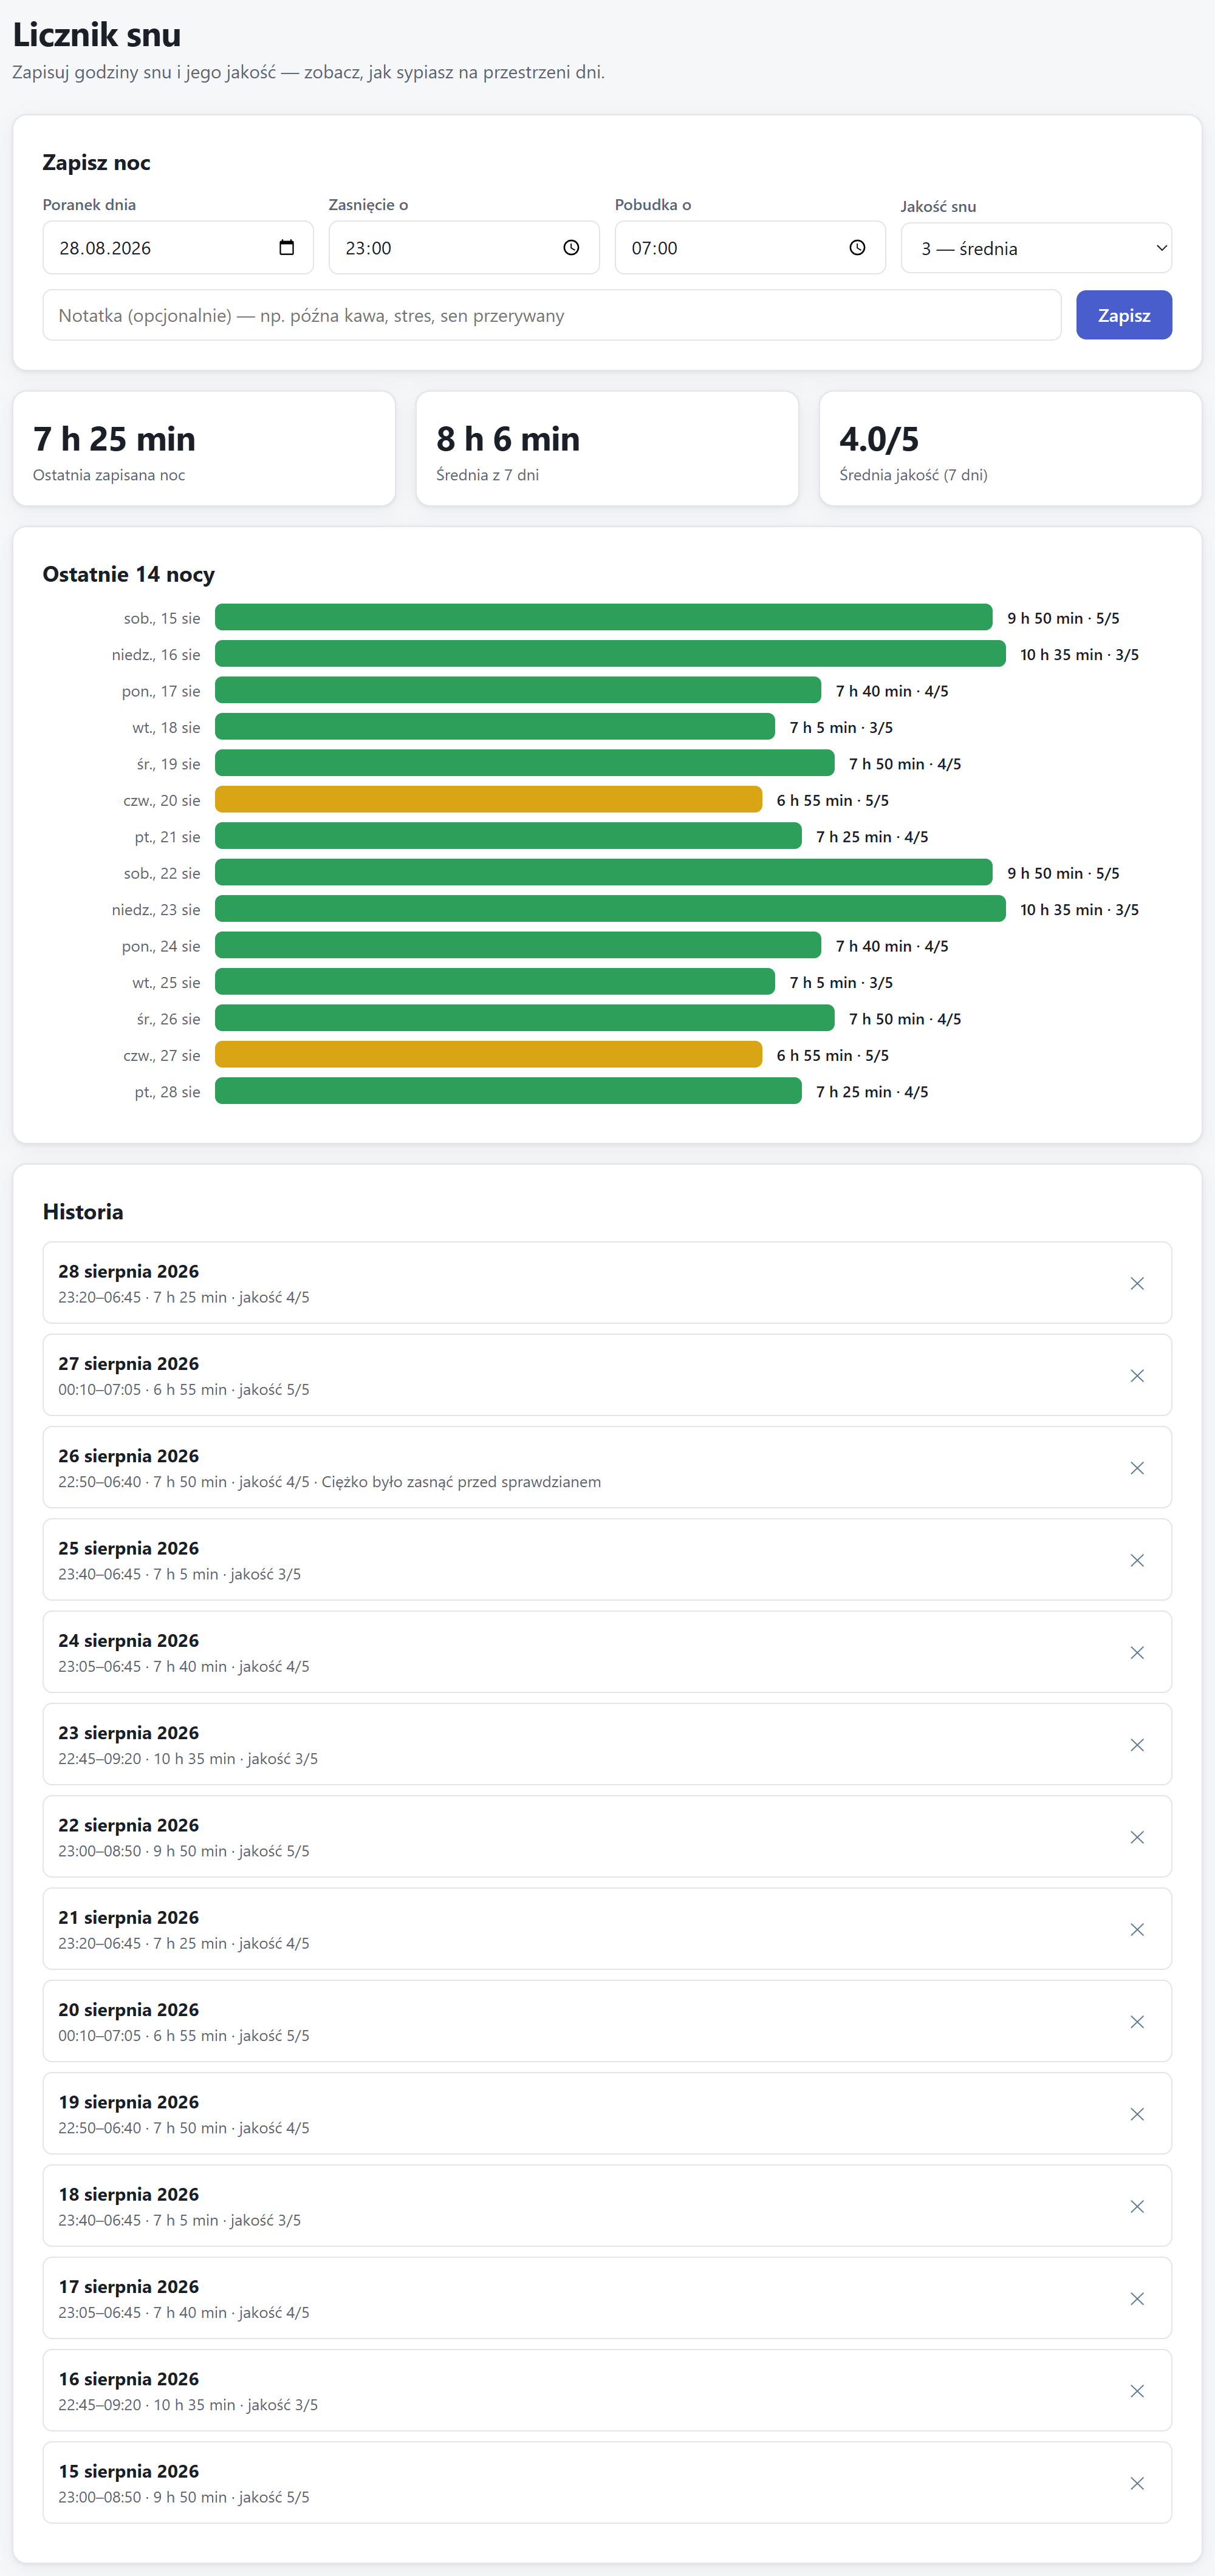Viewport: 1215px width, 2576px height.
Task: Delete the 20 sierpnia 2026 history entry
Action: tap(1137, 2021)
